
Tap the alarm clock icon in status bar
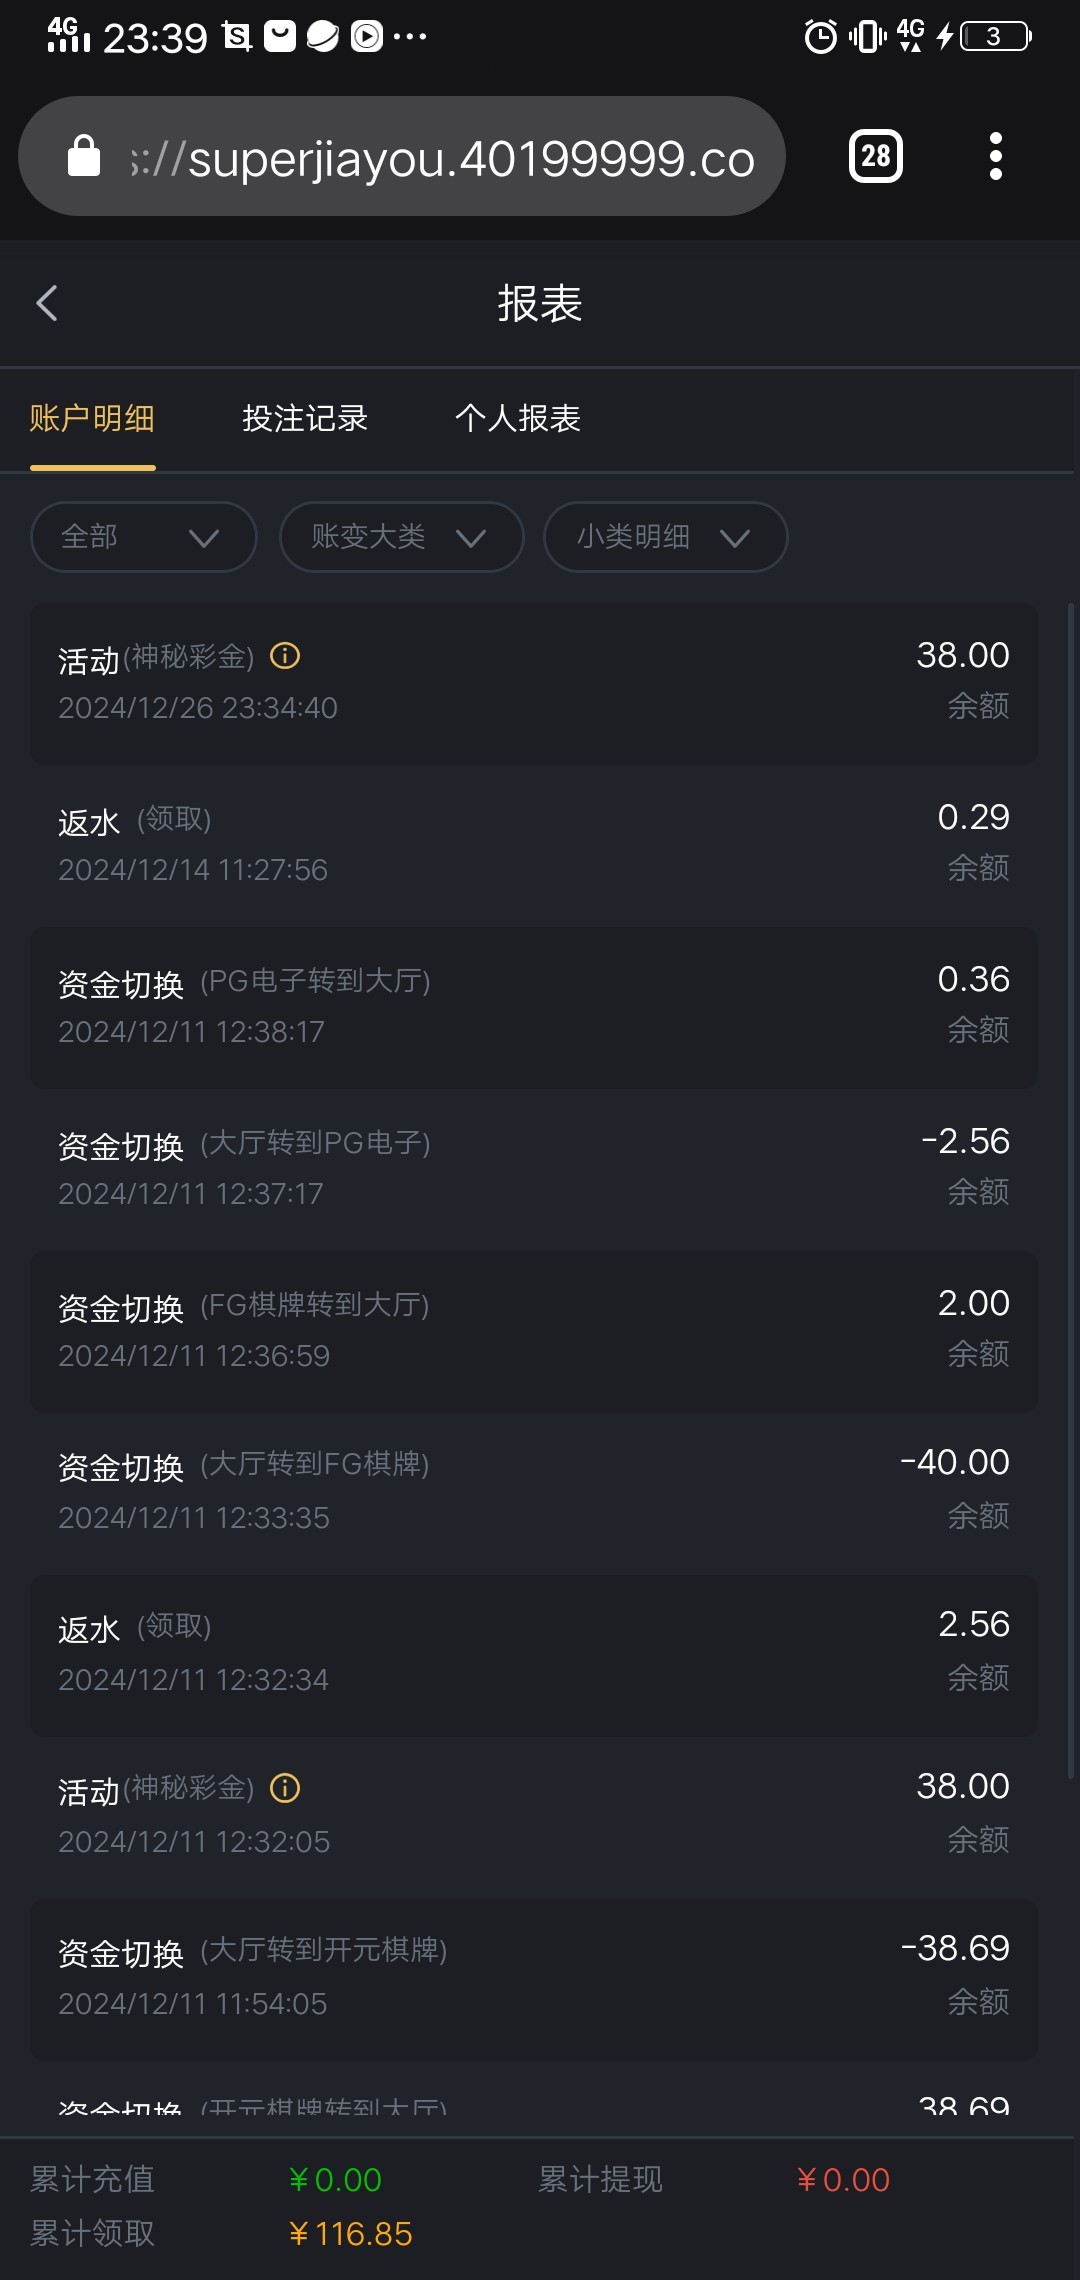[x=820, y=37]
